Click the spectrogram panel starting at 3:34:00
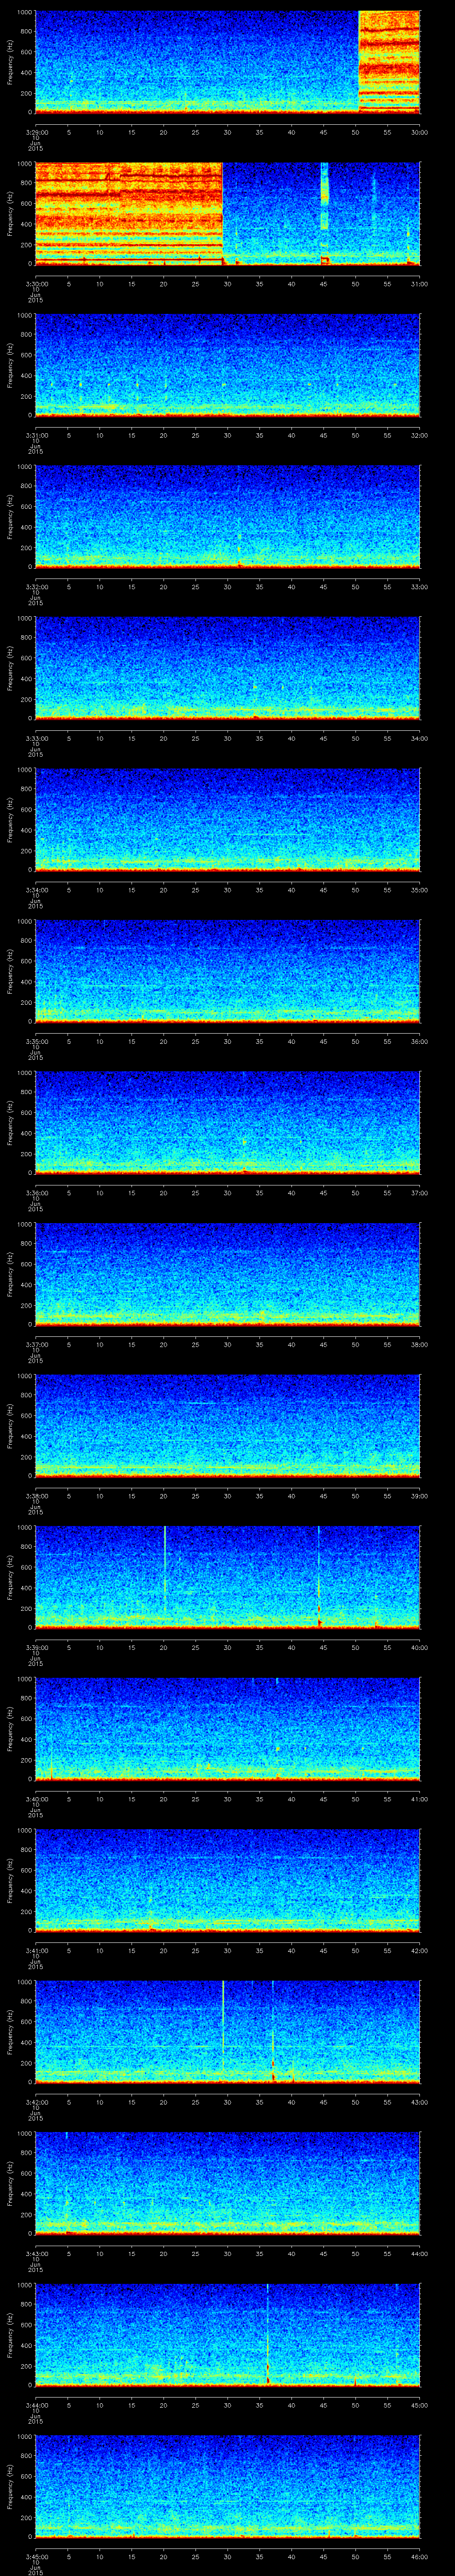The image size is (455, 2576). pos(228,819)
